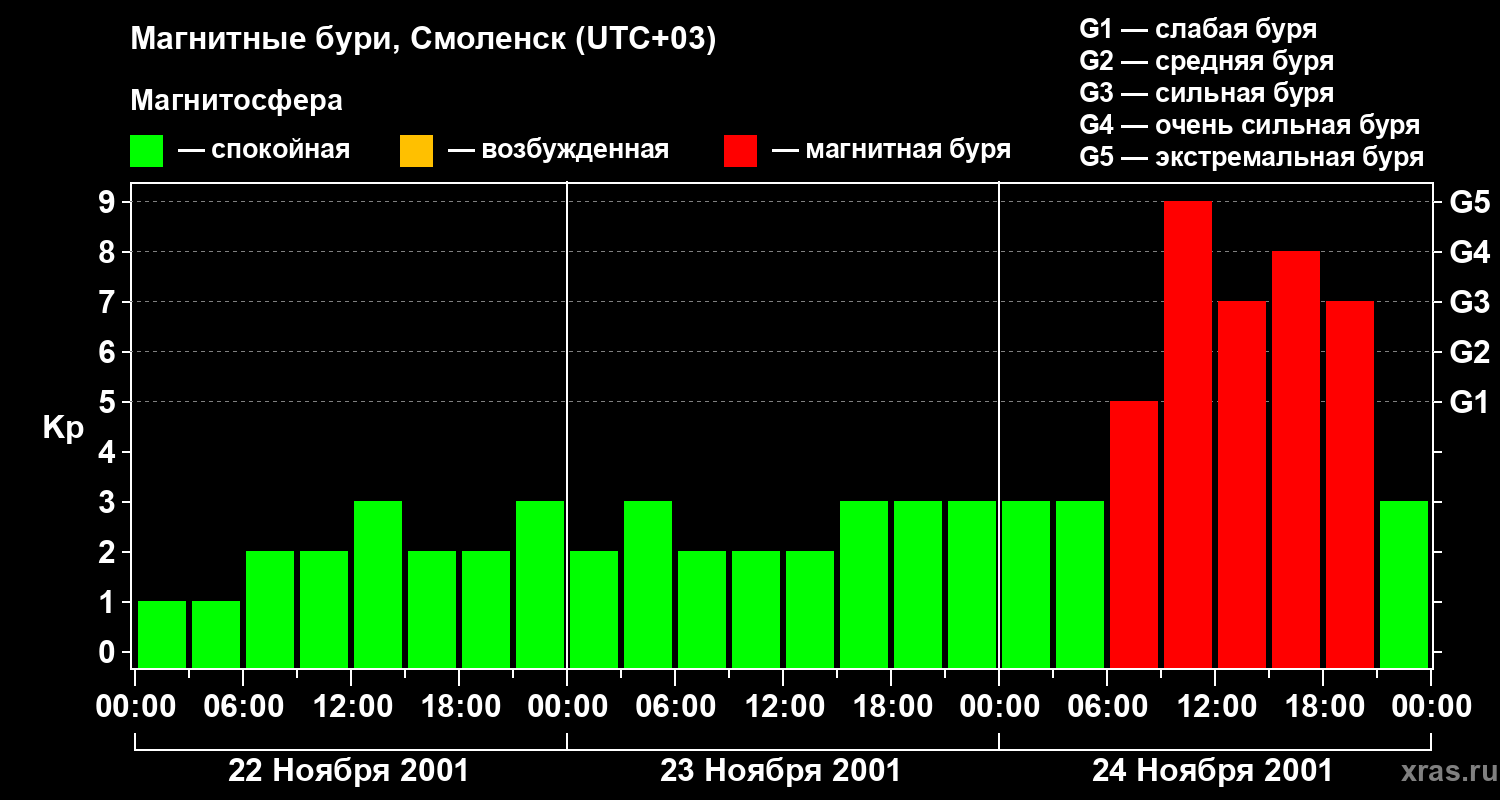Click the Kp 3 bar starting at 03:00, 23 November
This screenshot has width=1500, height=800.
tap(648, 585)
